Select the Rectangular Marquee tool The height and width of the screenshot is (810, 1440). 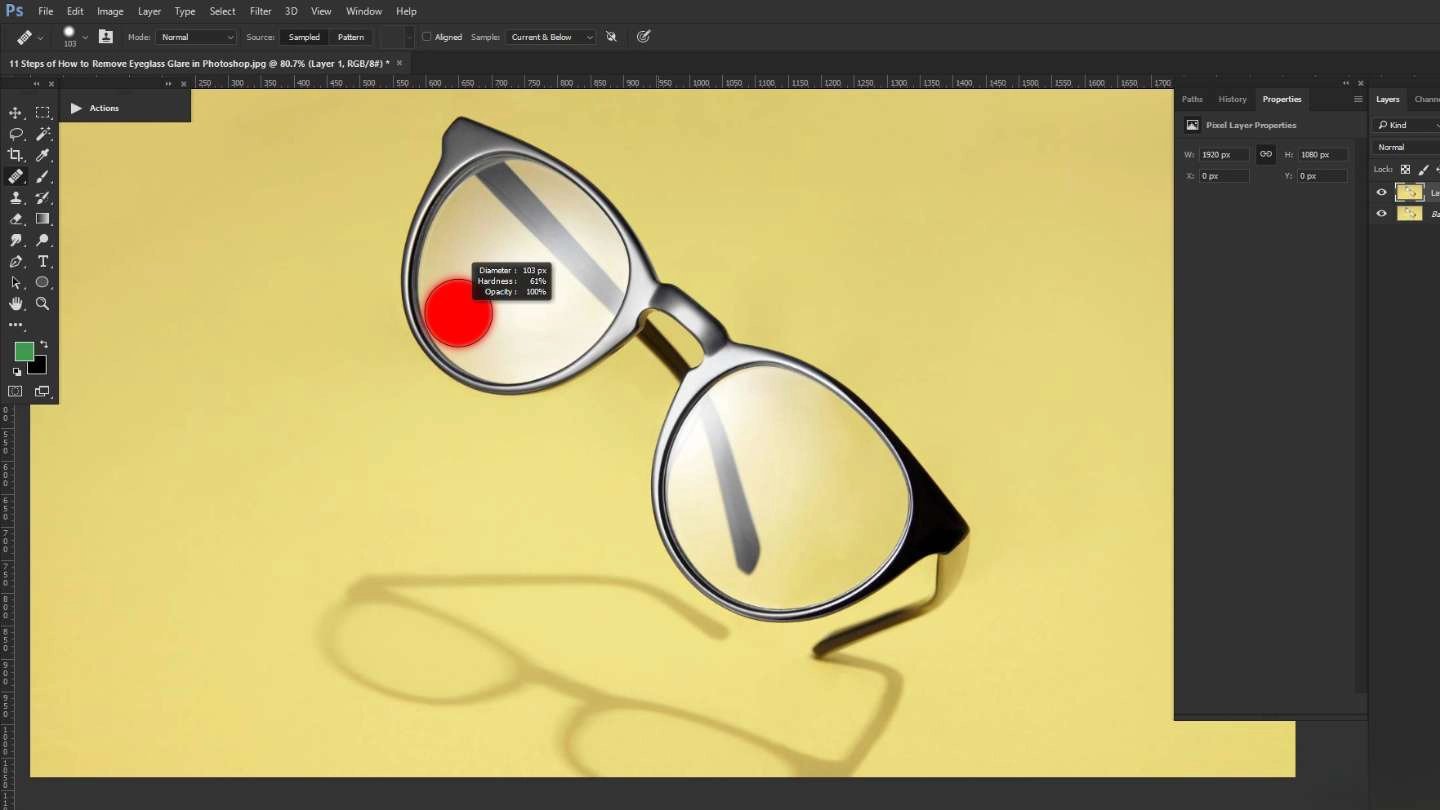click(x=43, y=113)
